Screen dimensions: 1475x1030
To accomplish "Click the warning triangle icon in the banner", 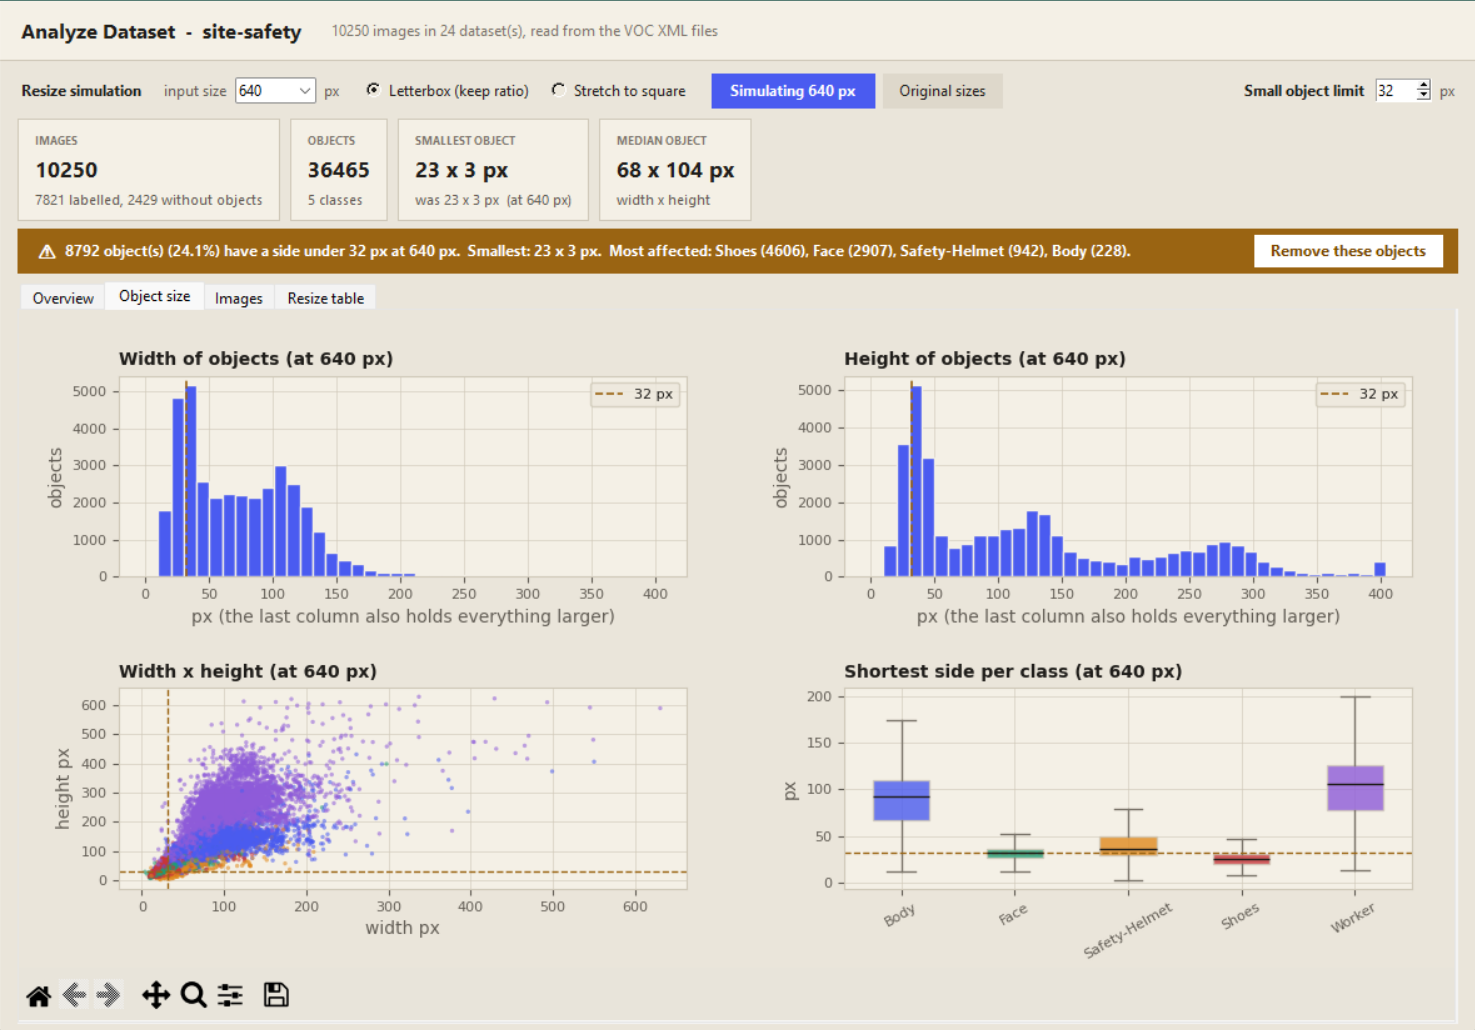I will [x=47, y=252].
